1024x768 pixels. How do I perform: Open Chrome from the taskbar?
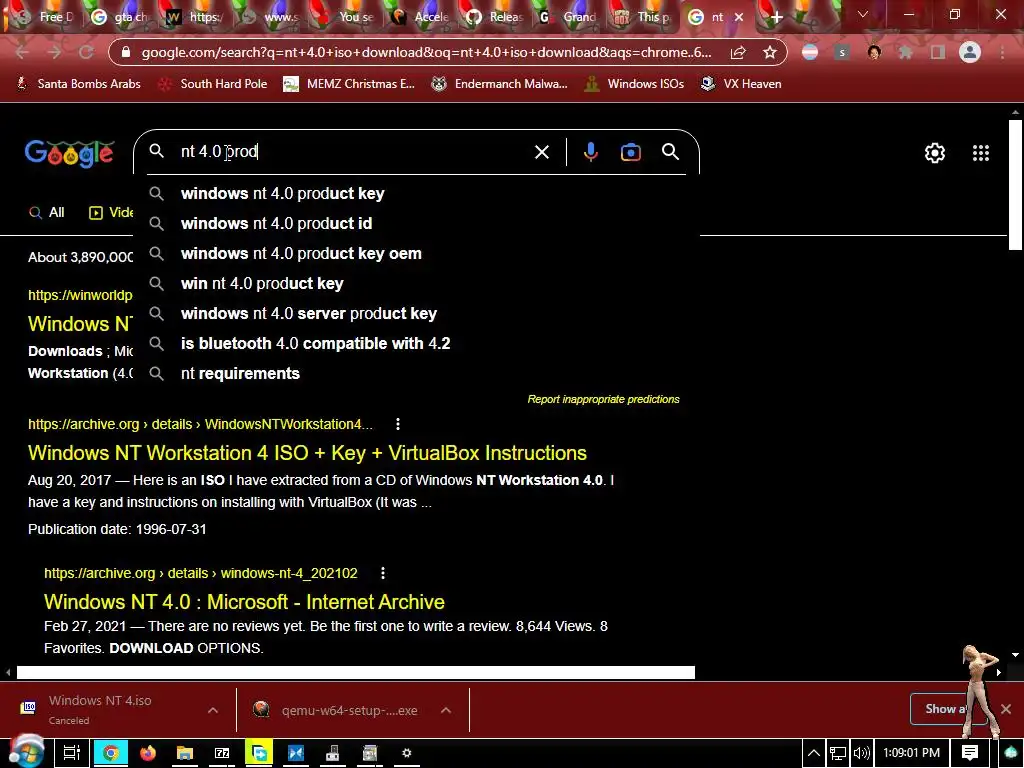(110, 753)
